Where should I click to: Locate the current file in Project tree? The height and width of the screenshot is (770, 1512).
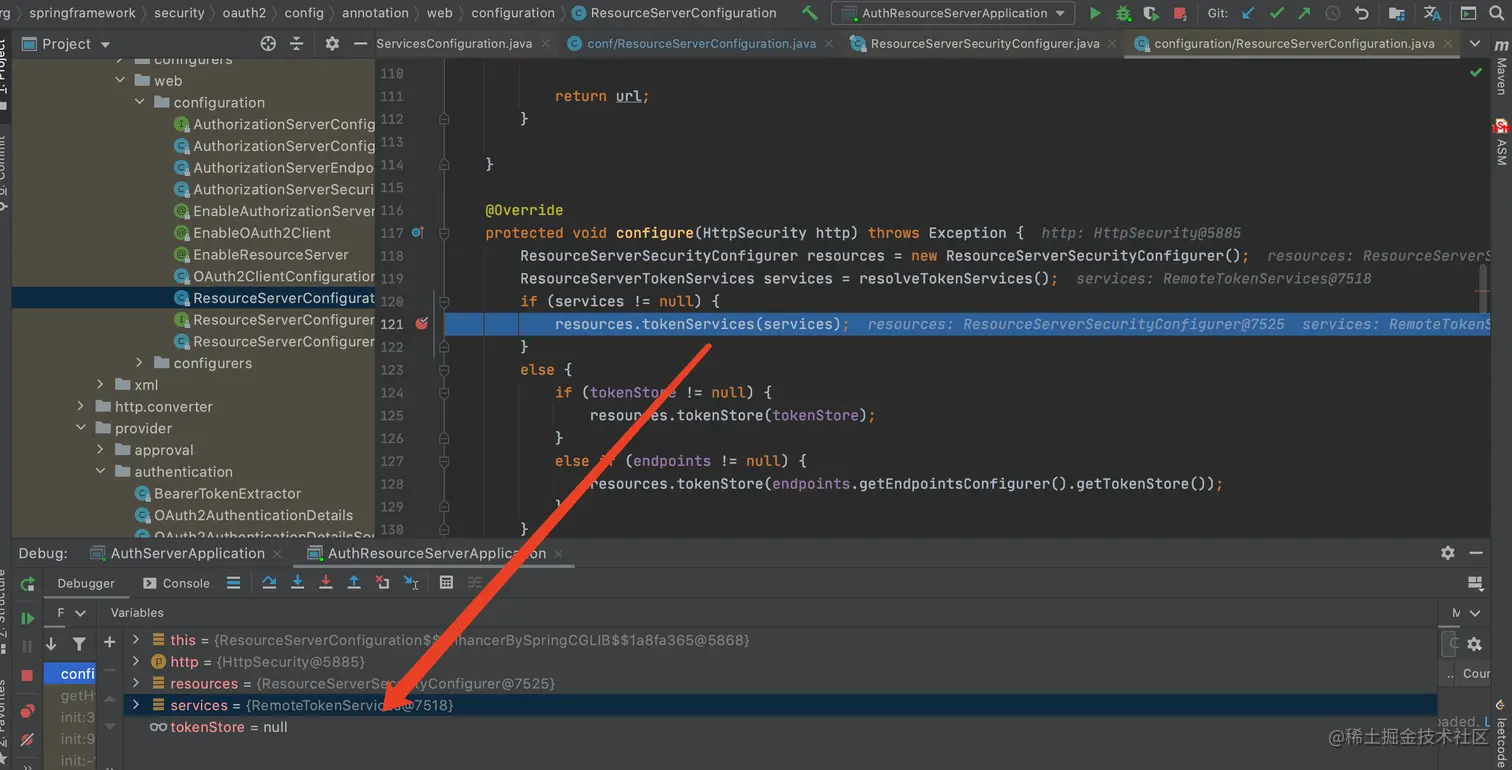(268, 44)
